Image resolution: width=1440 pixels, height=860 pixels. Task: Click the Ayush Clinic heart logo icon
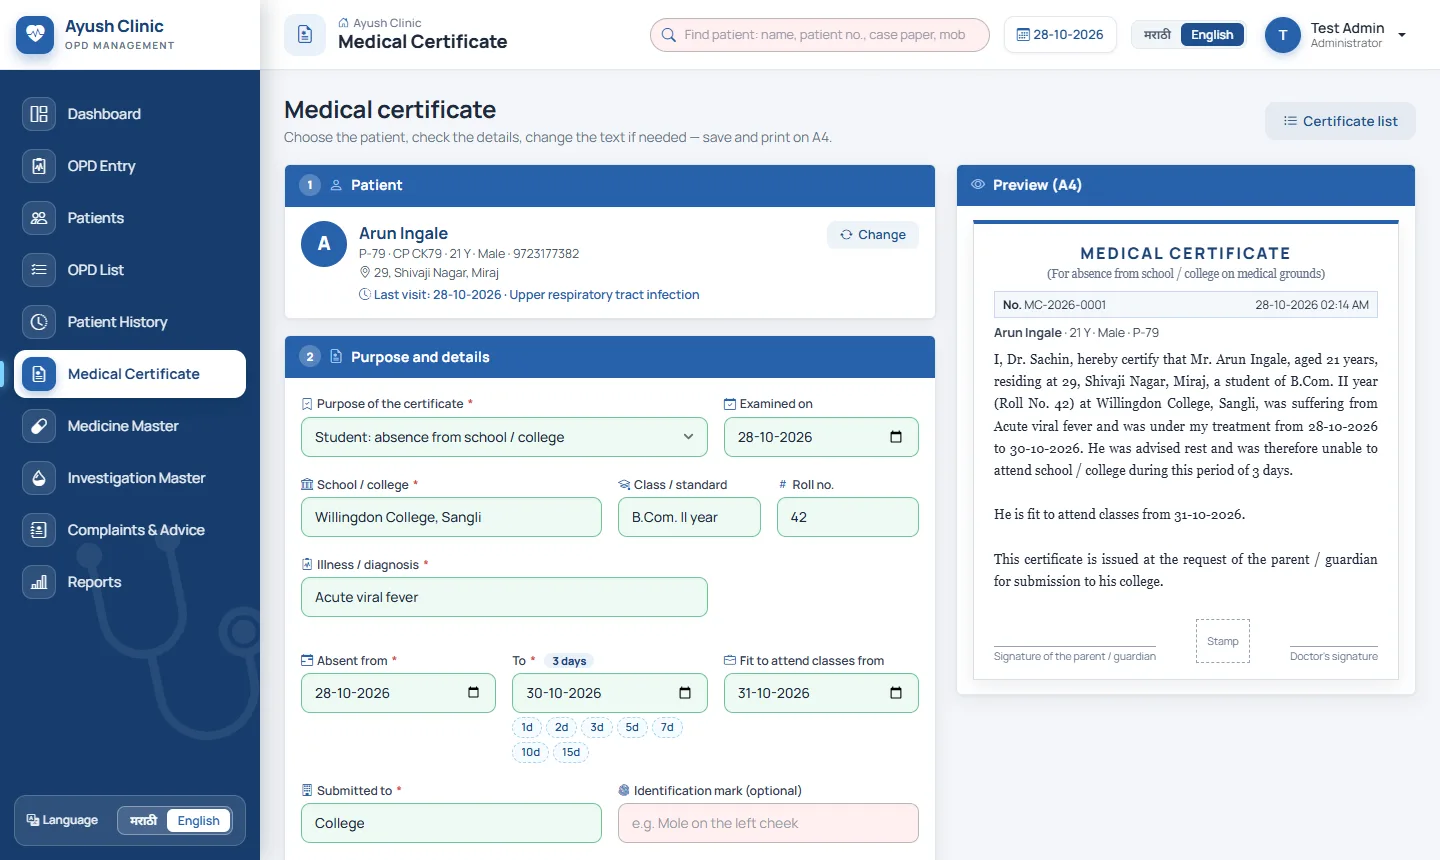click(35, 35)
